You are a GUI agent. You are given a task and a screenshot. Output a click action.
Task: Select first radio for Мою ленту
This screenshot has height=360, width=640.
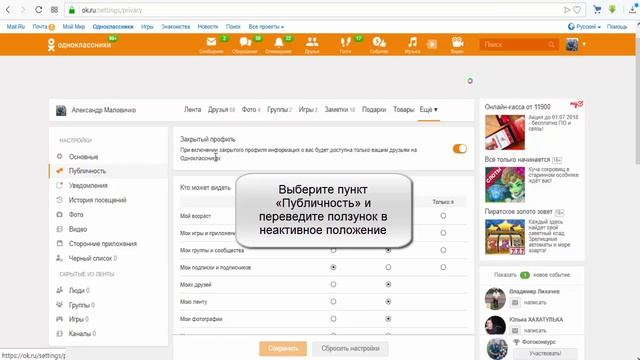(333, 302)
